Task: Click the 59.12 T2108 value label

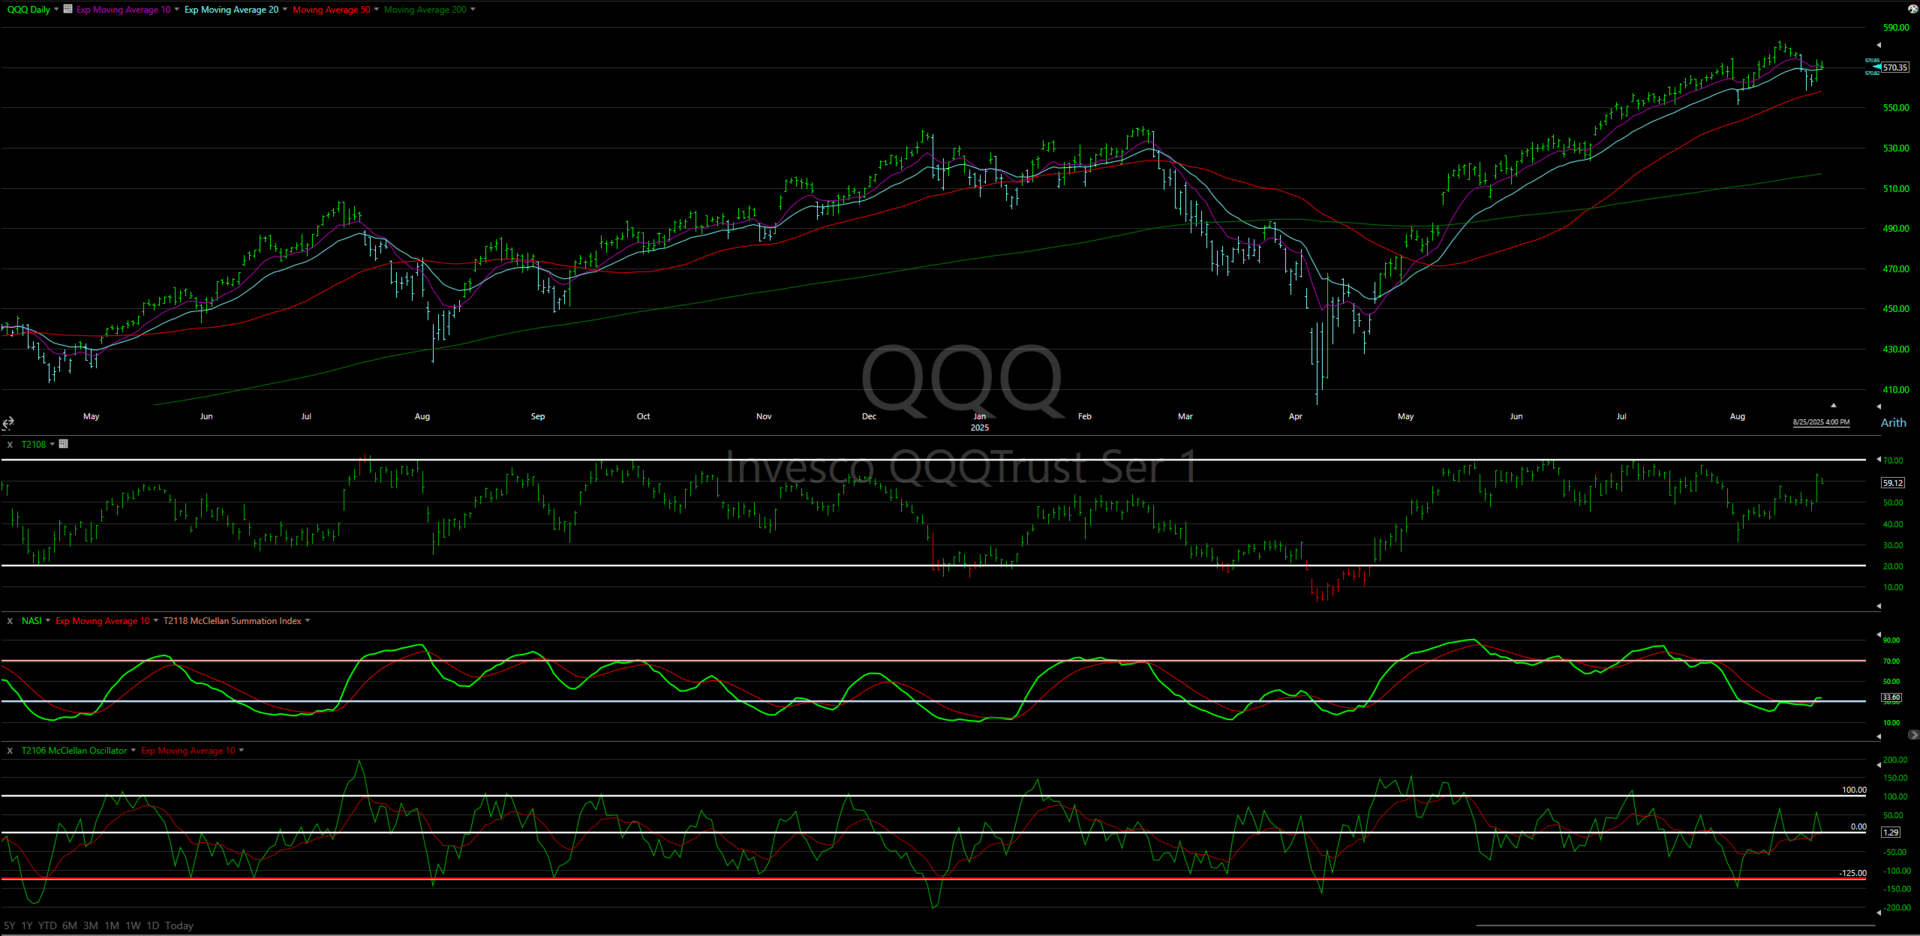Action: pos(1893,483)
